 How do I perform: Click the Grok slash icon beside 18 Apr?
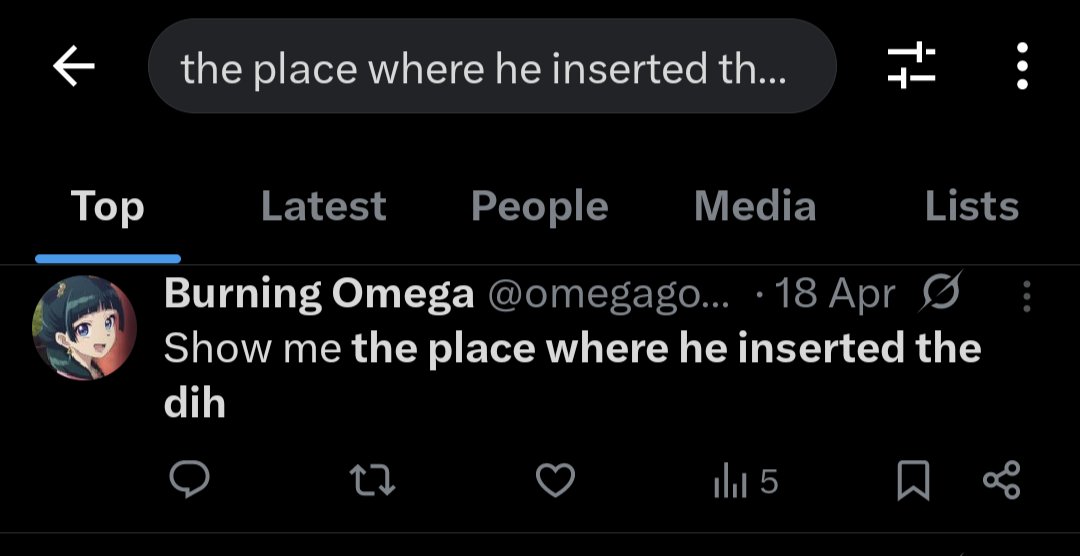[x=940, y=294]
